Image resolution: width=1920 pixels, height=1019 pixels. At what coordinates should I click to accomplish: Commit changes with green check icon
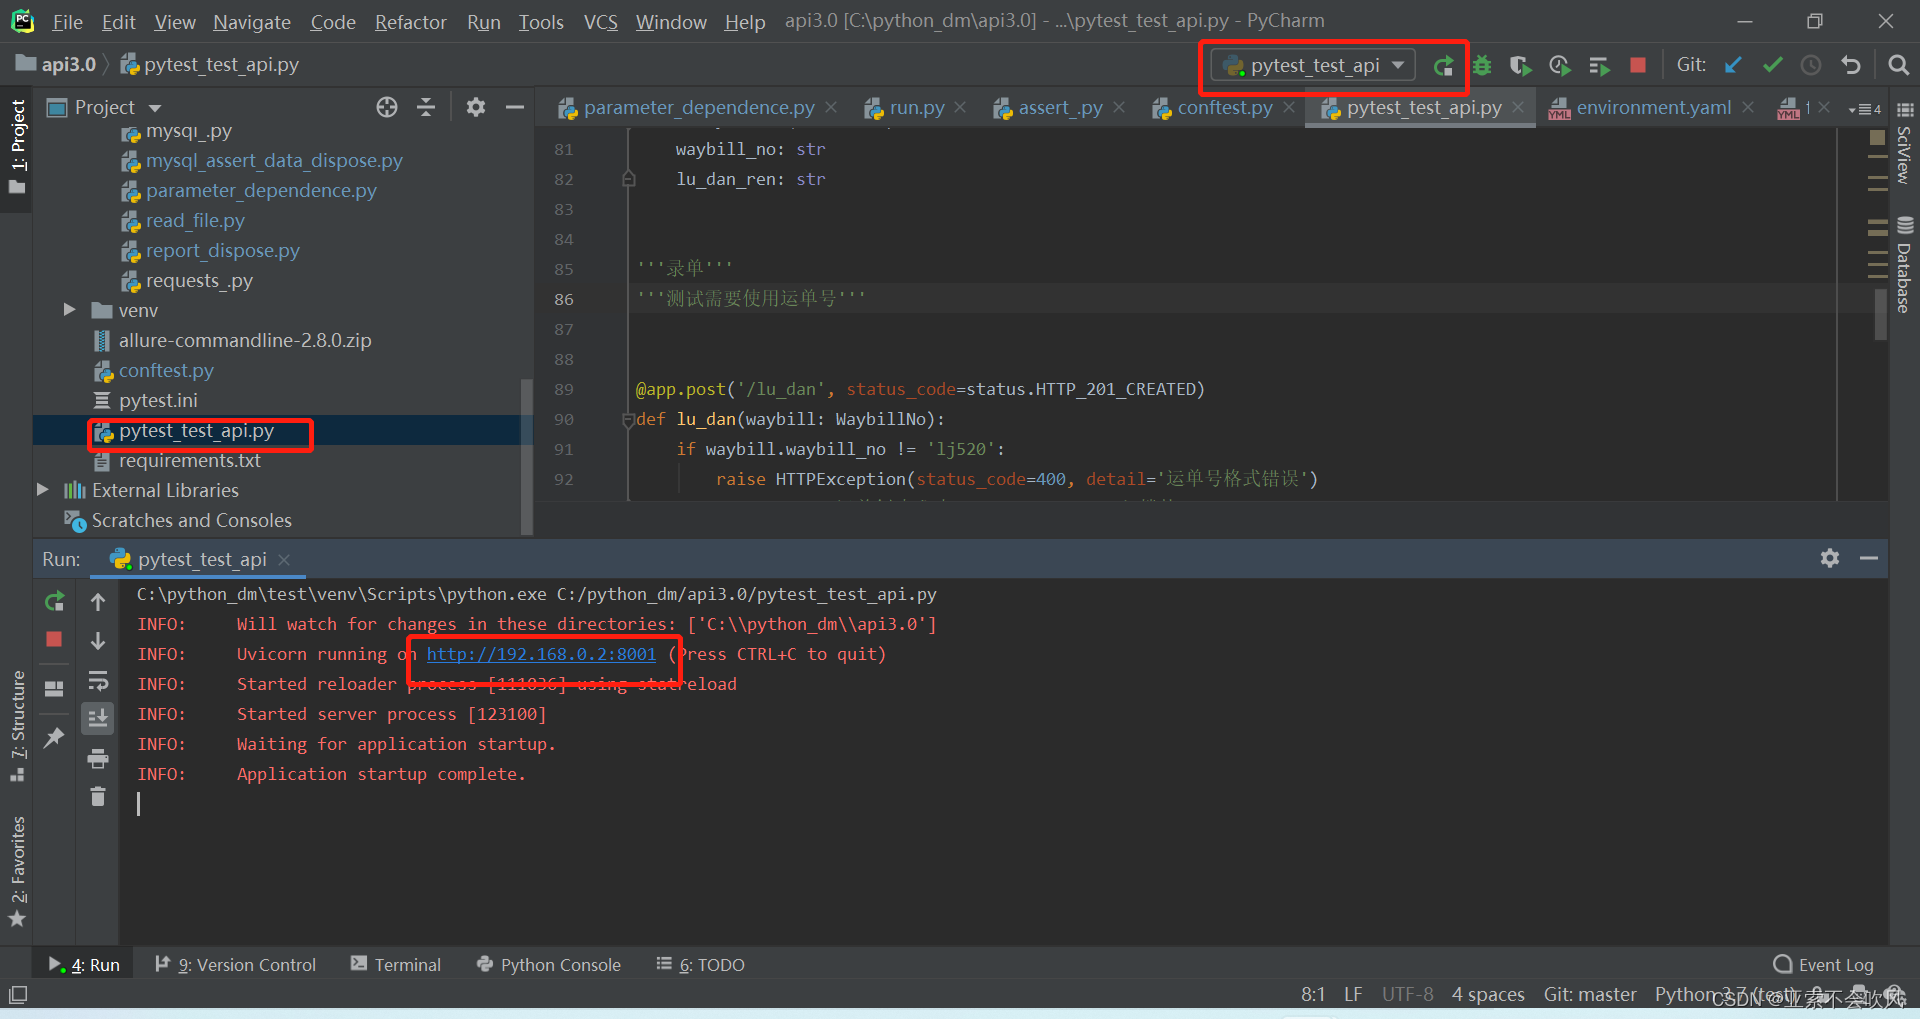1772,65
